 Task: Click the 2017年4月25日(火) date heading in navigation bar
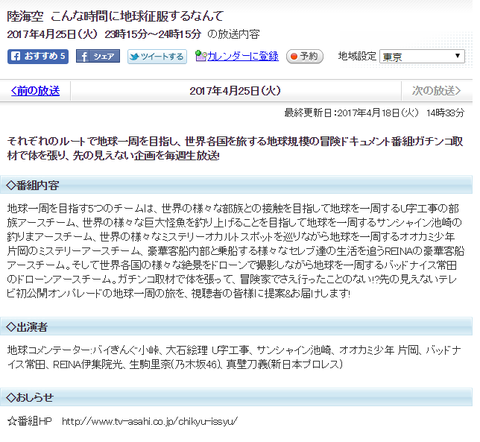tap(235, 91)
